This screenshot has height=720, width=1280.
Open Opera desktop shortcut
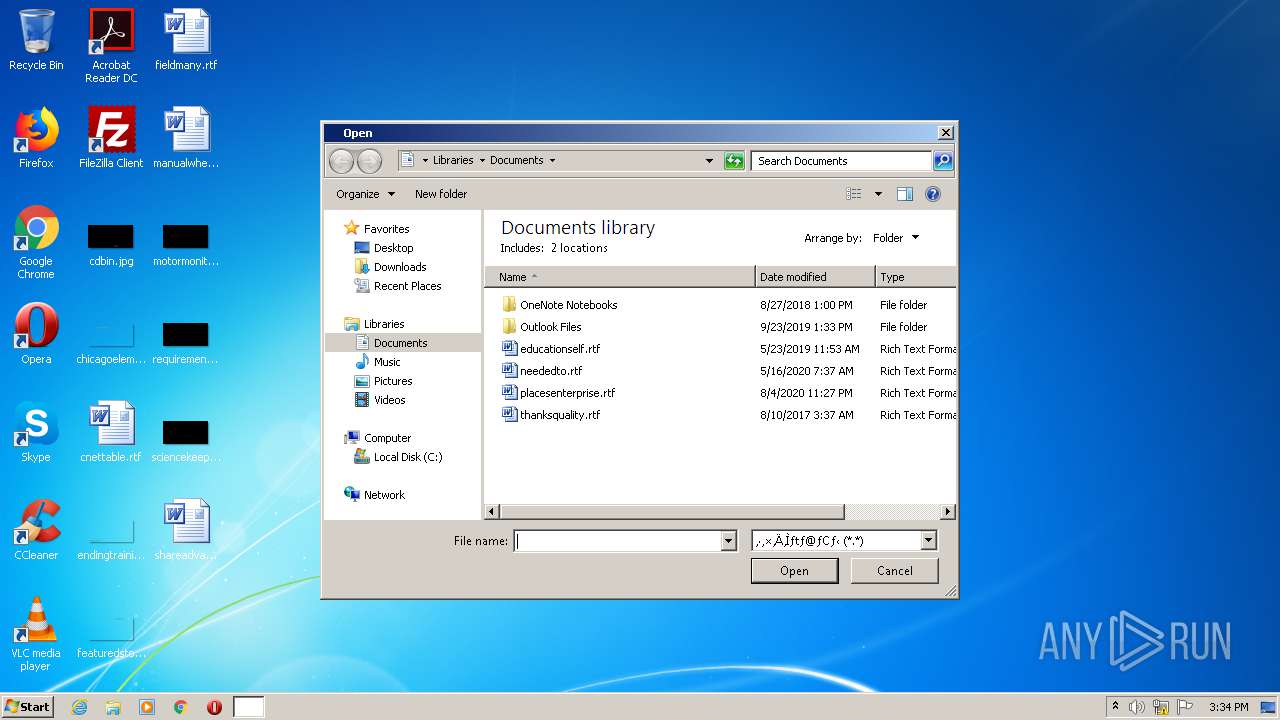(36, 334)
